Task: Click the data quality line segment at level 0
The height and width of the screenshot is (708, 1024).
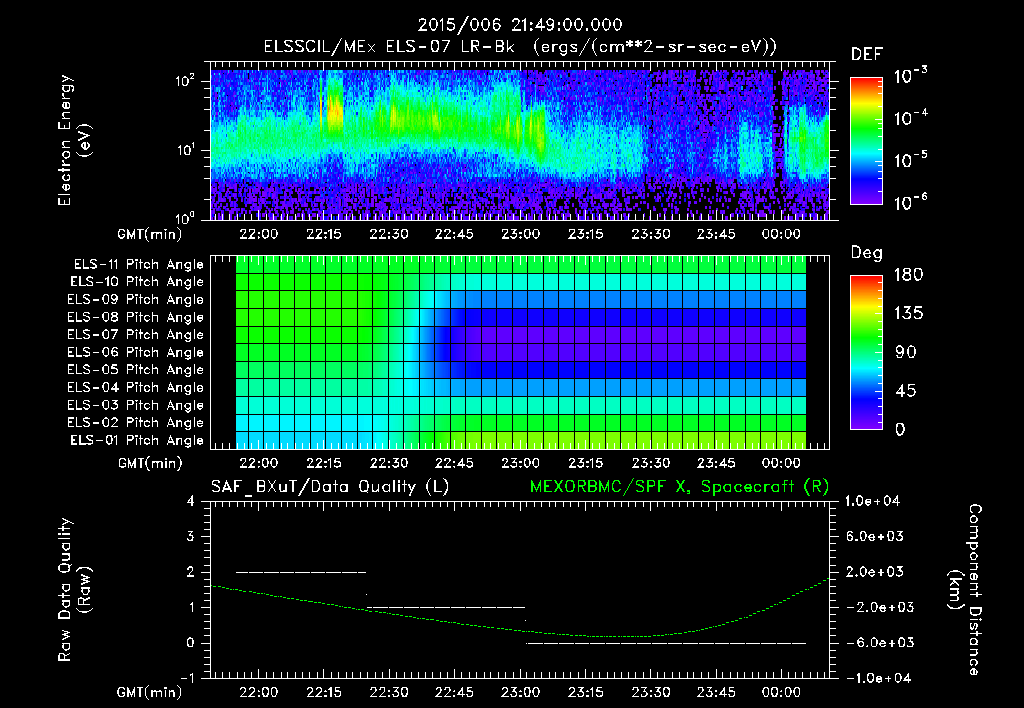Action: pos(666,643)
